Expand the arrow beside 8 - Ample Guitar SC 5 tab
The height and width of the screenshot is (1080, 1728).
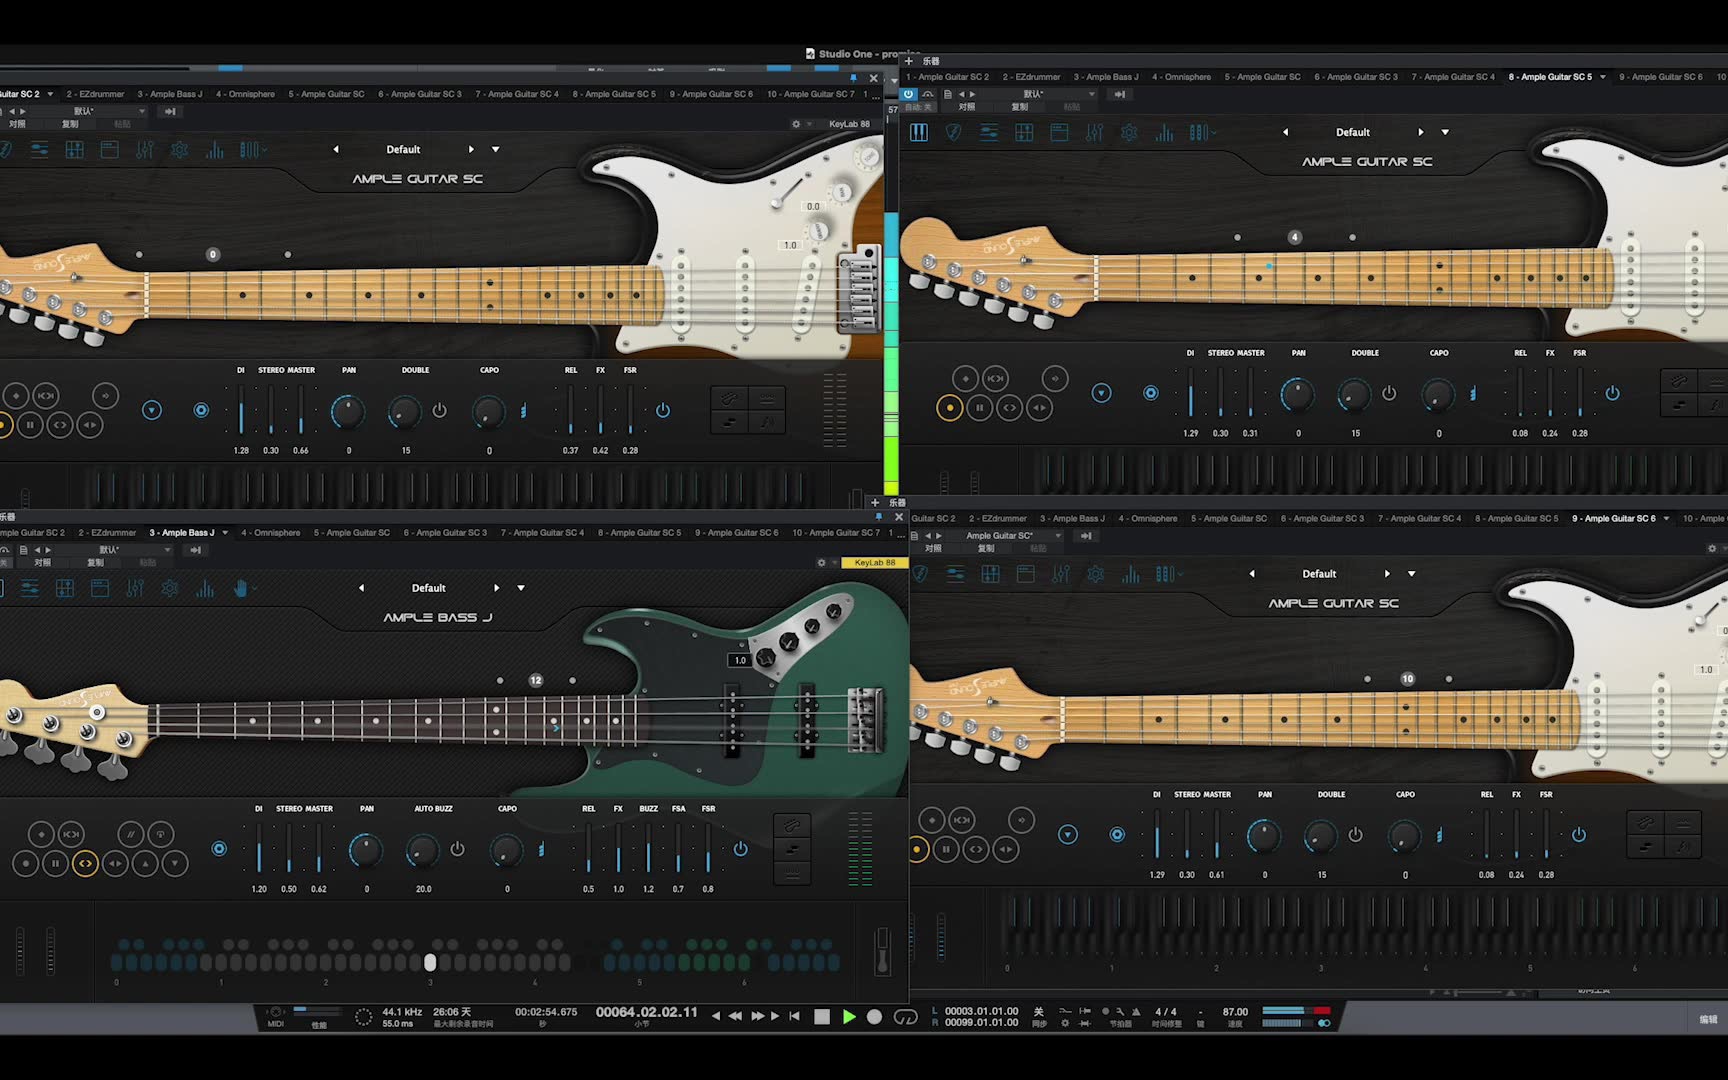coord(1603,77)
